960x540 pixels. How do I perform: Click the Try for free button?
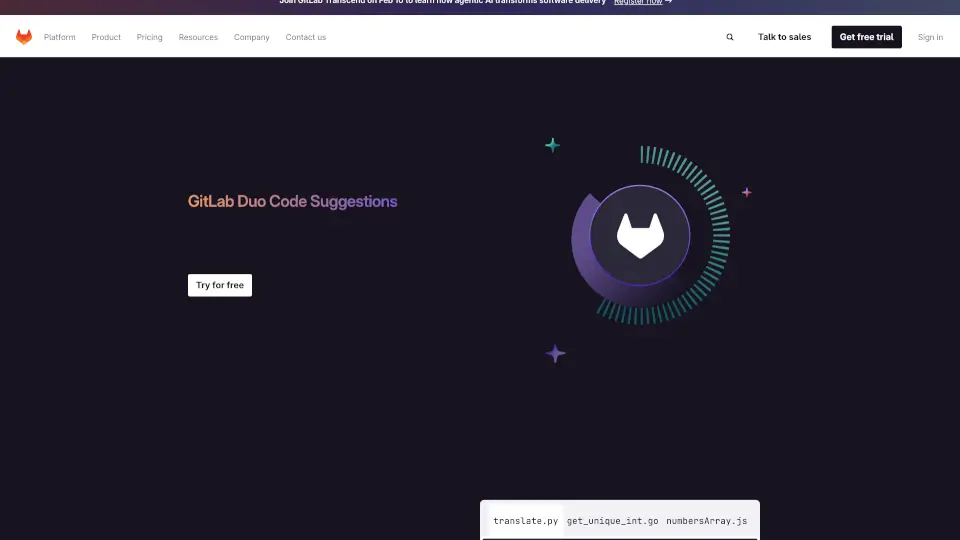[220, 285]
